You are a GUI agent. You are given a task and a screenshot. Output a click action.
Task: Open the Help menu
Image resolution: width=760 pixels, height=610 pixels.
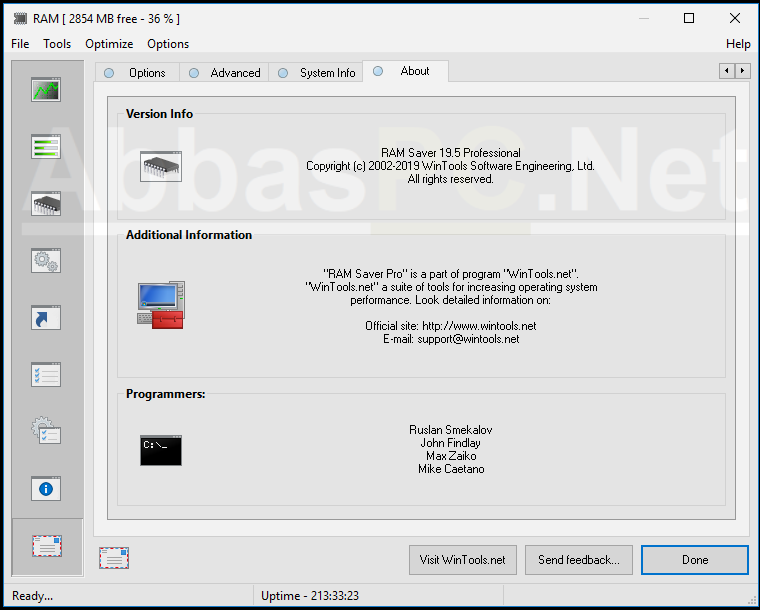[738, 44]
